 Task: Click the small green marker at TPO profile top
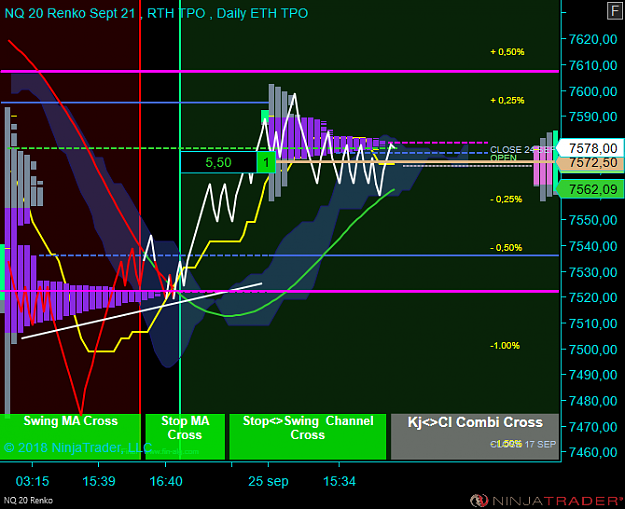pyautogui.click(x=265, y=117)
